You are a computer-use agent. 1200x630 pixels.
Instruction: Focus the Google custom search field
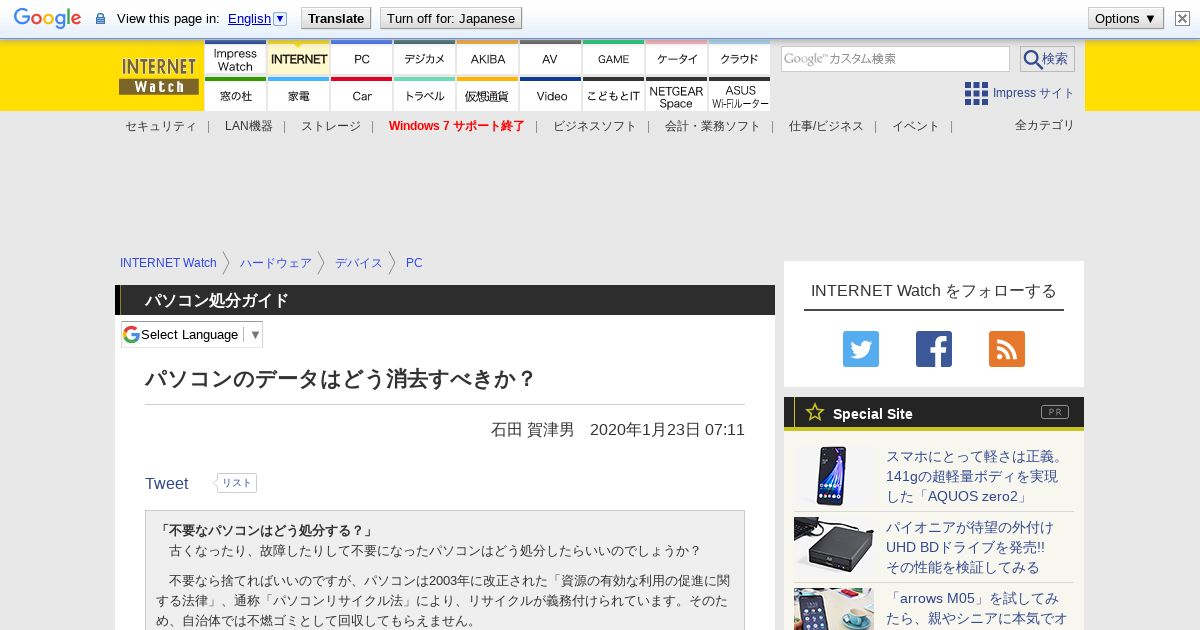[895, 59]
